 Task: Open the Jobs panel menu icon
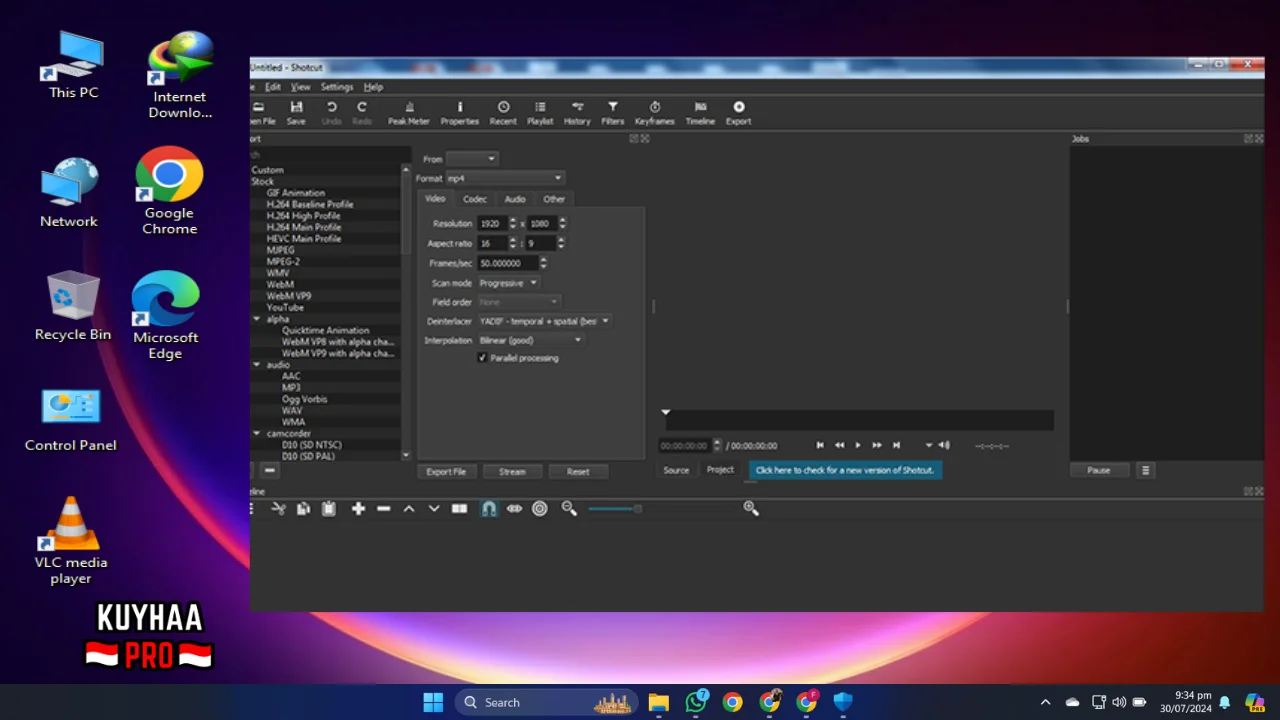[1146, 470]
